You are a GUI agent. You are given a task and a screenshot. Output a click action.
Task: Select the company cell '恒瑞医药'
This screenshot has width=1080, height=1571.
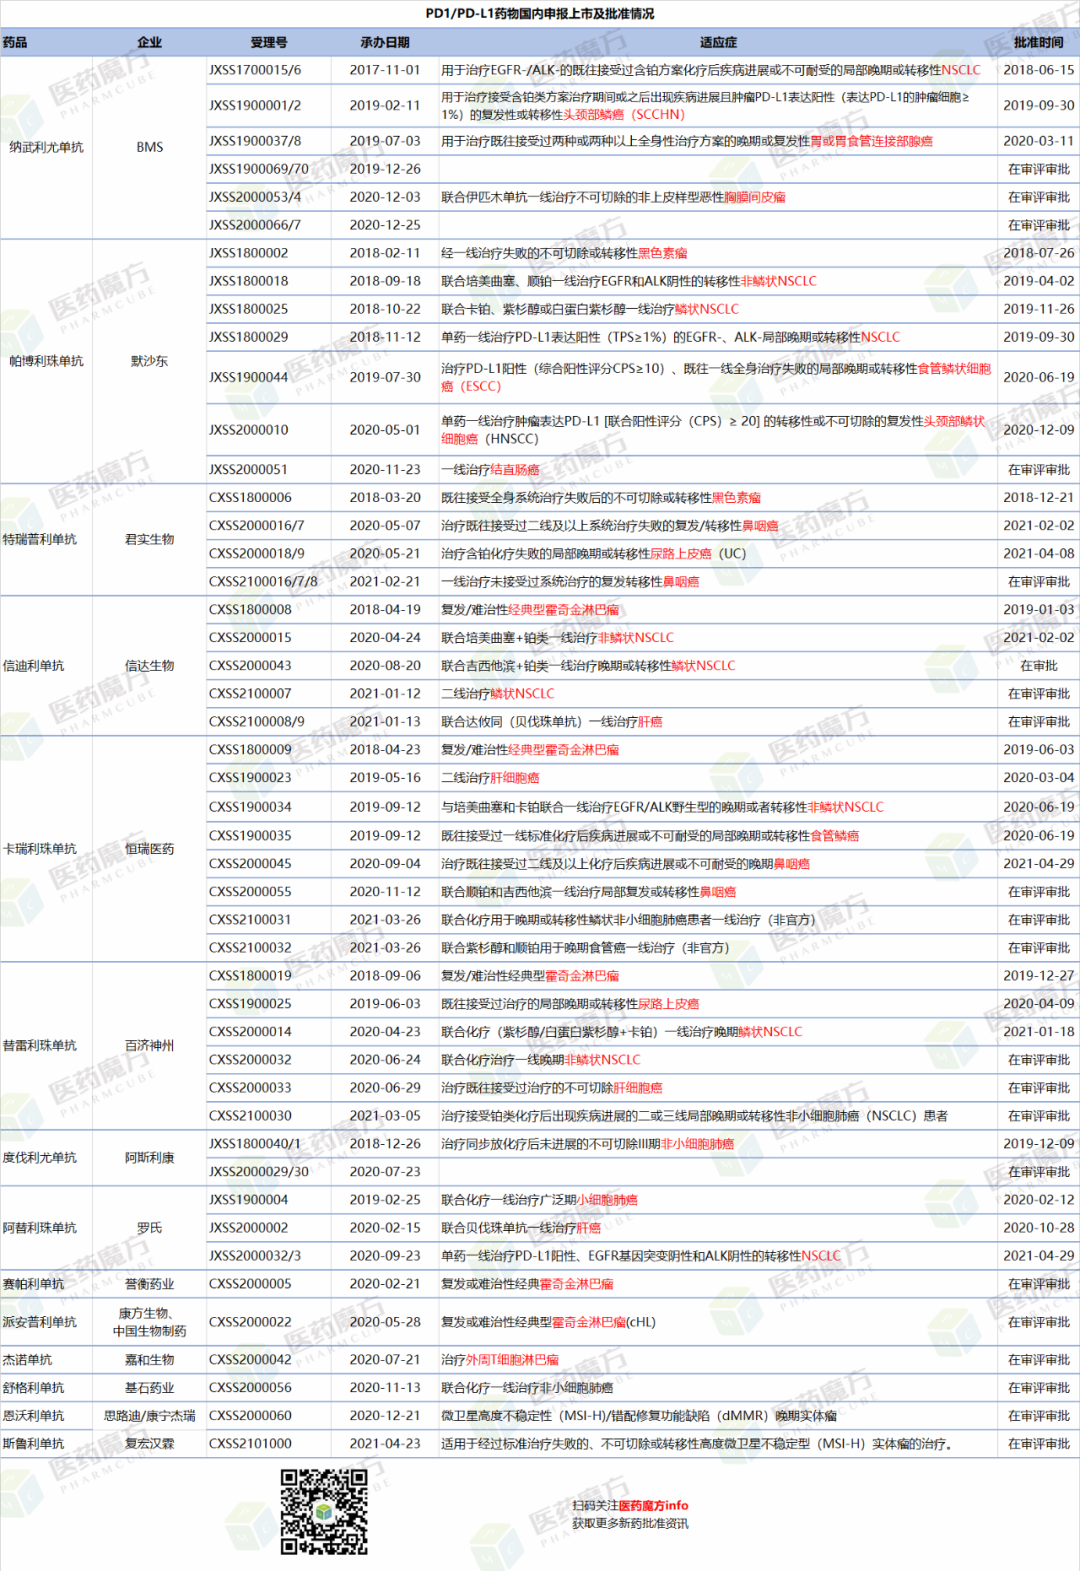coord(150,848)
